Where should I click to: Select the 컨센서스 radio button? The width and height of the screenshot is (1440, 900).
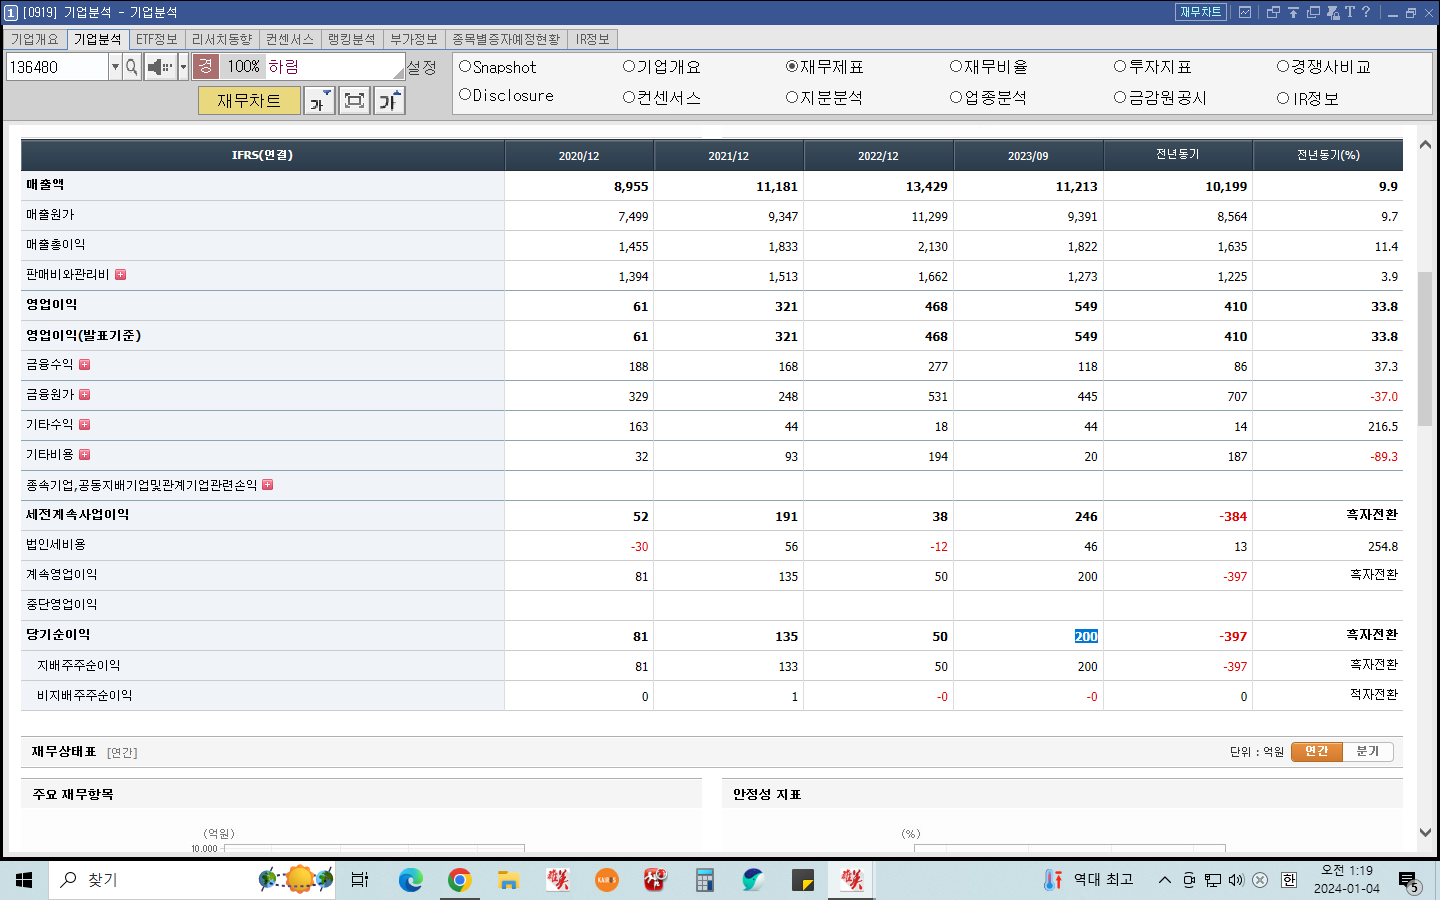pyautogui.click(x=629, y=97)
